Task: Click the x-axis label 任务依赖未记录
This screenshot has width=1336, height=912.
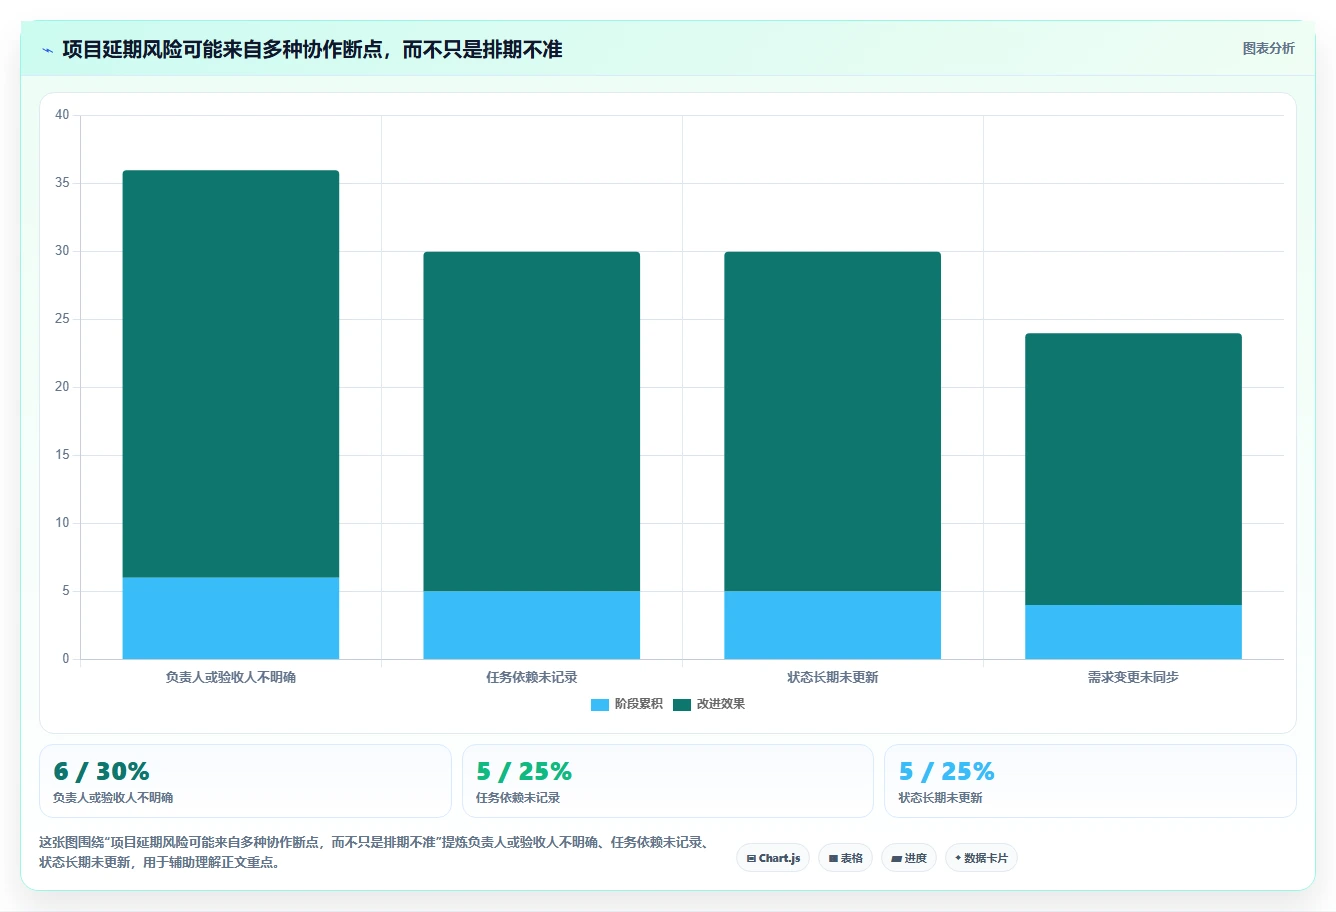Action: point(532,677)
